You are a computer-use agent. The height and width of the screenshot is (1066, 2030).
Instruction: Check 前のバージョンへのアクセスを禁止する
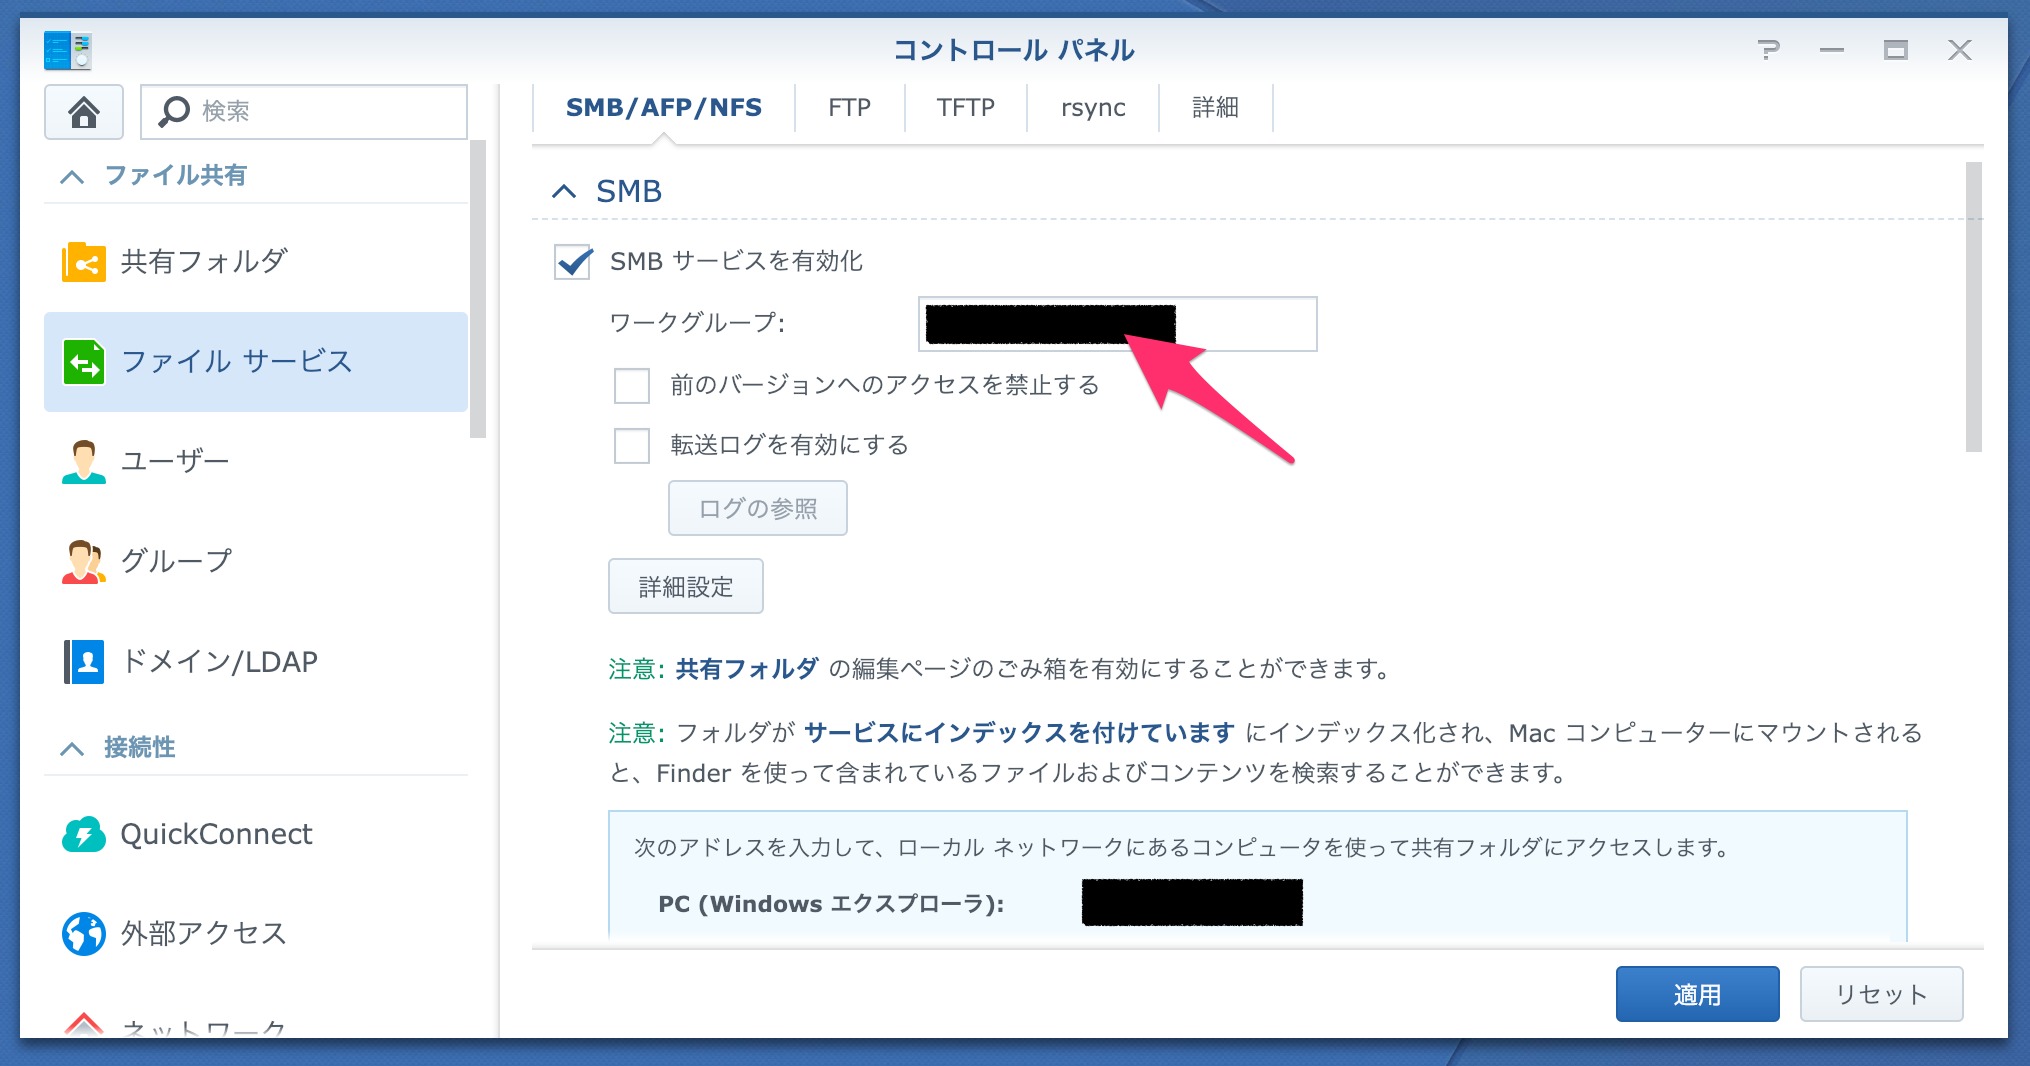(632, 385)
